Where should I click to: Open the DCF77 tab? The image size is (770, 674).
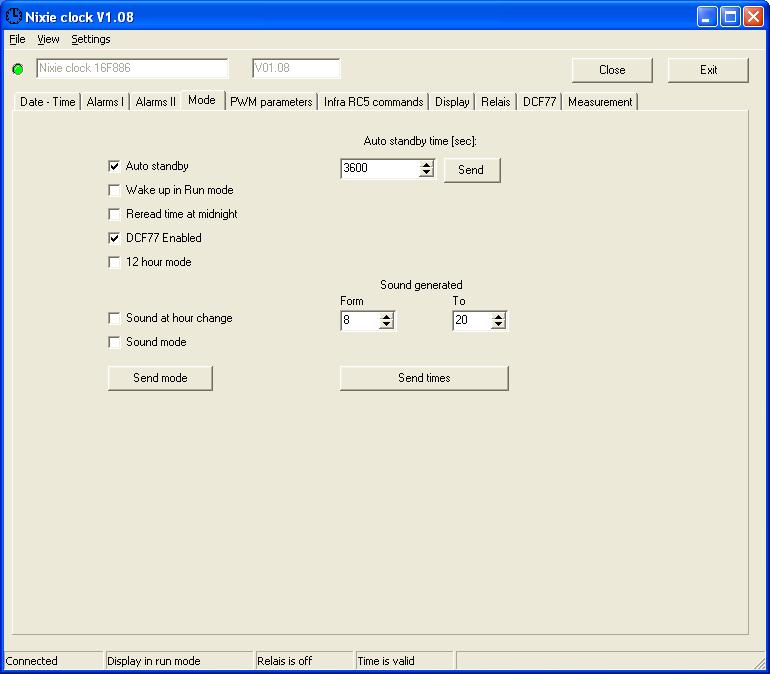tap(539, 102)
